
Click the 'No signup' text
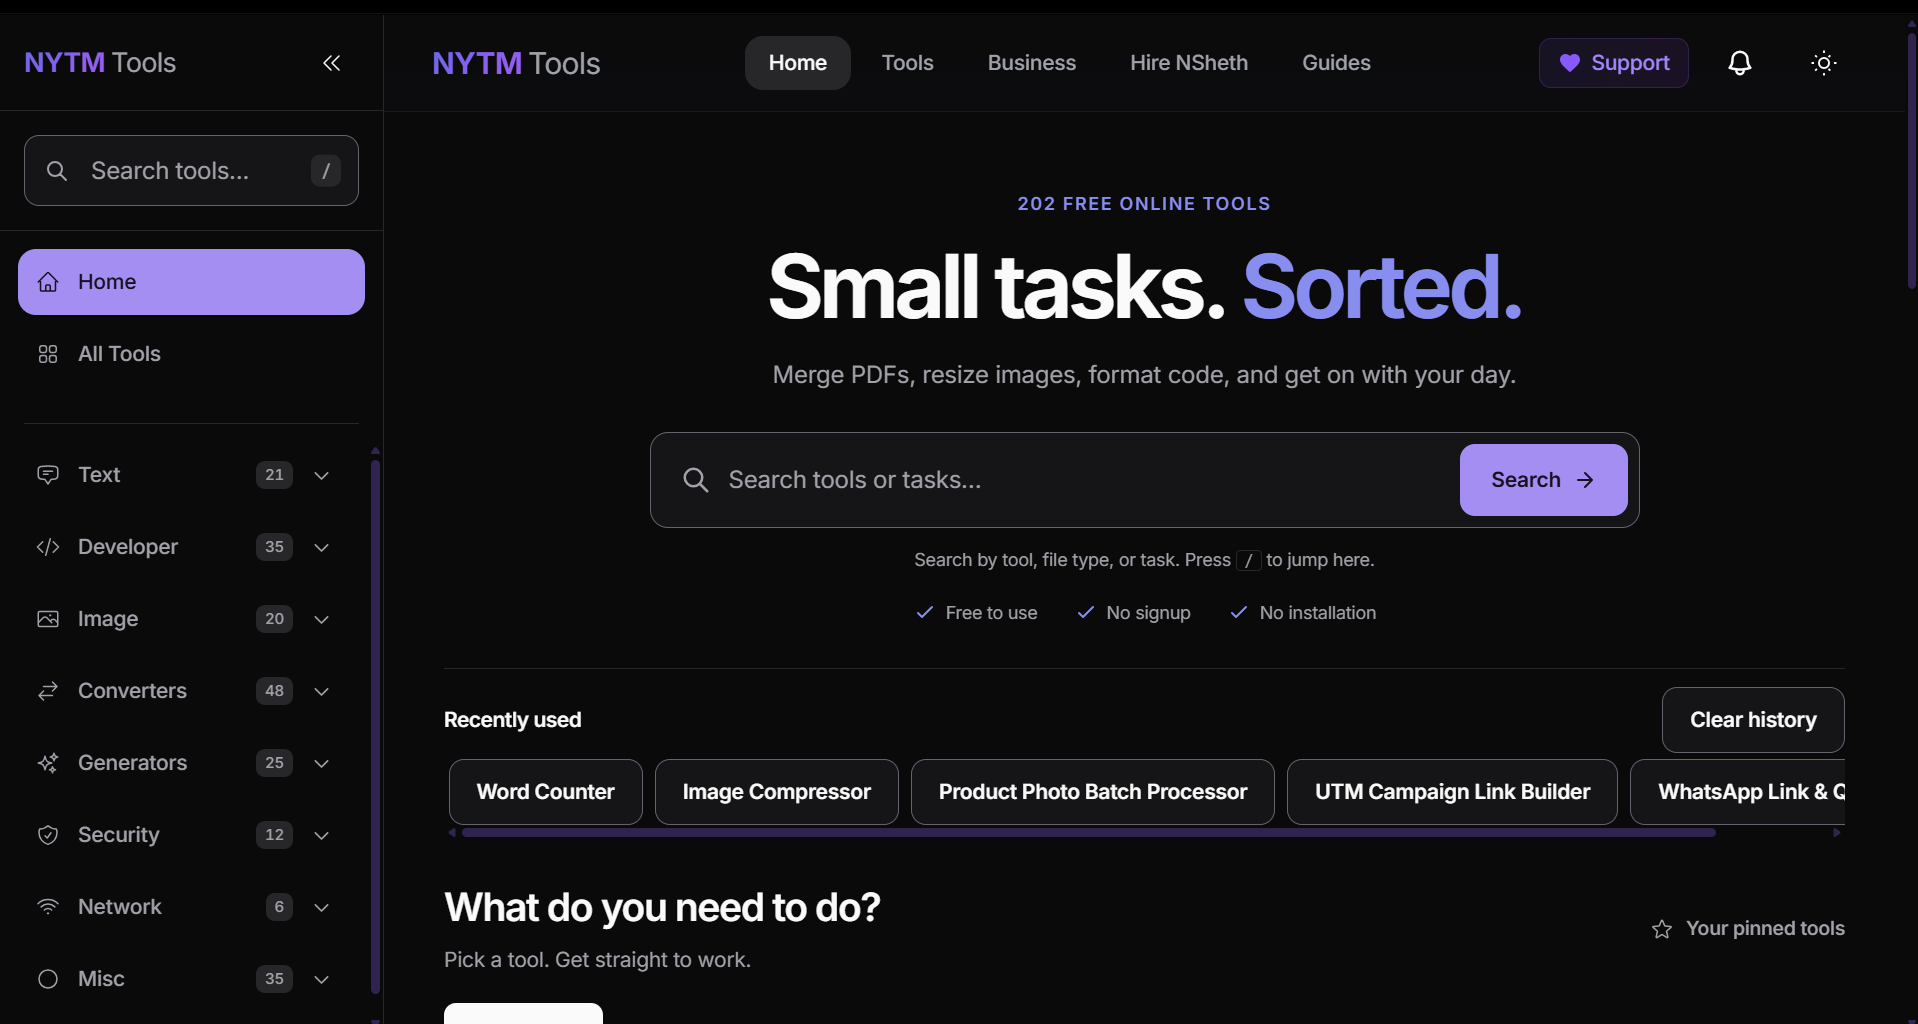point(1148,613)
